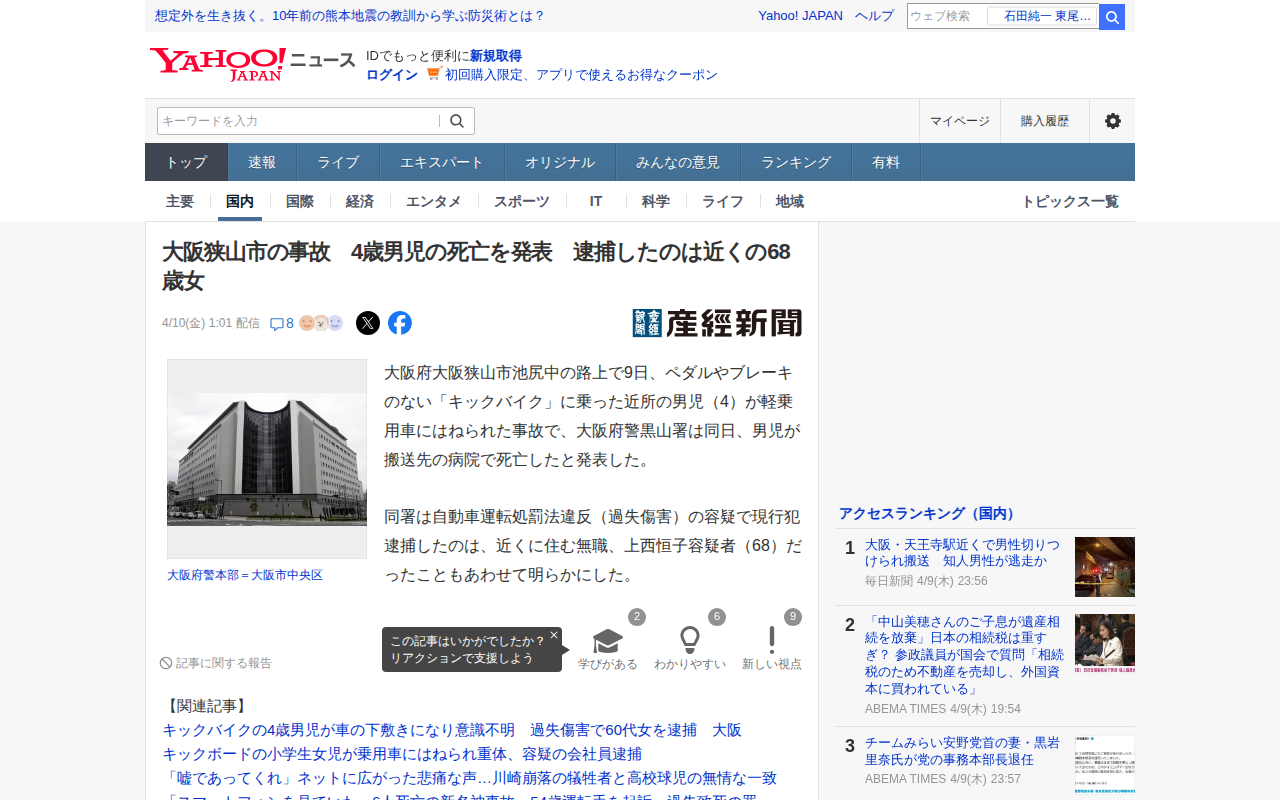1280x800 pixels.
Task: Click the ranking 3 article thumbnail
Action: tap(1105, 766)
